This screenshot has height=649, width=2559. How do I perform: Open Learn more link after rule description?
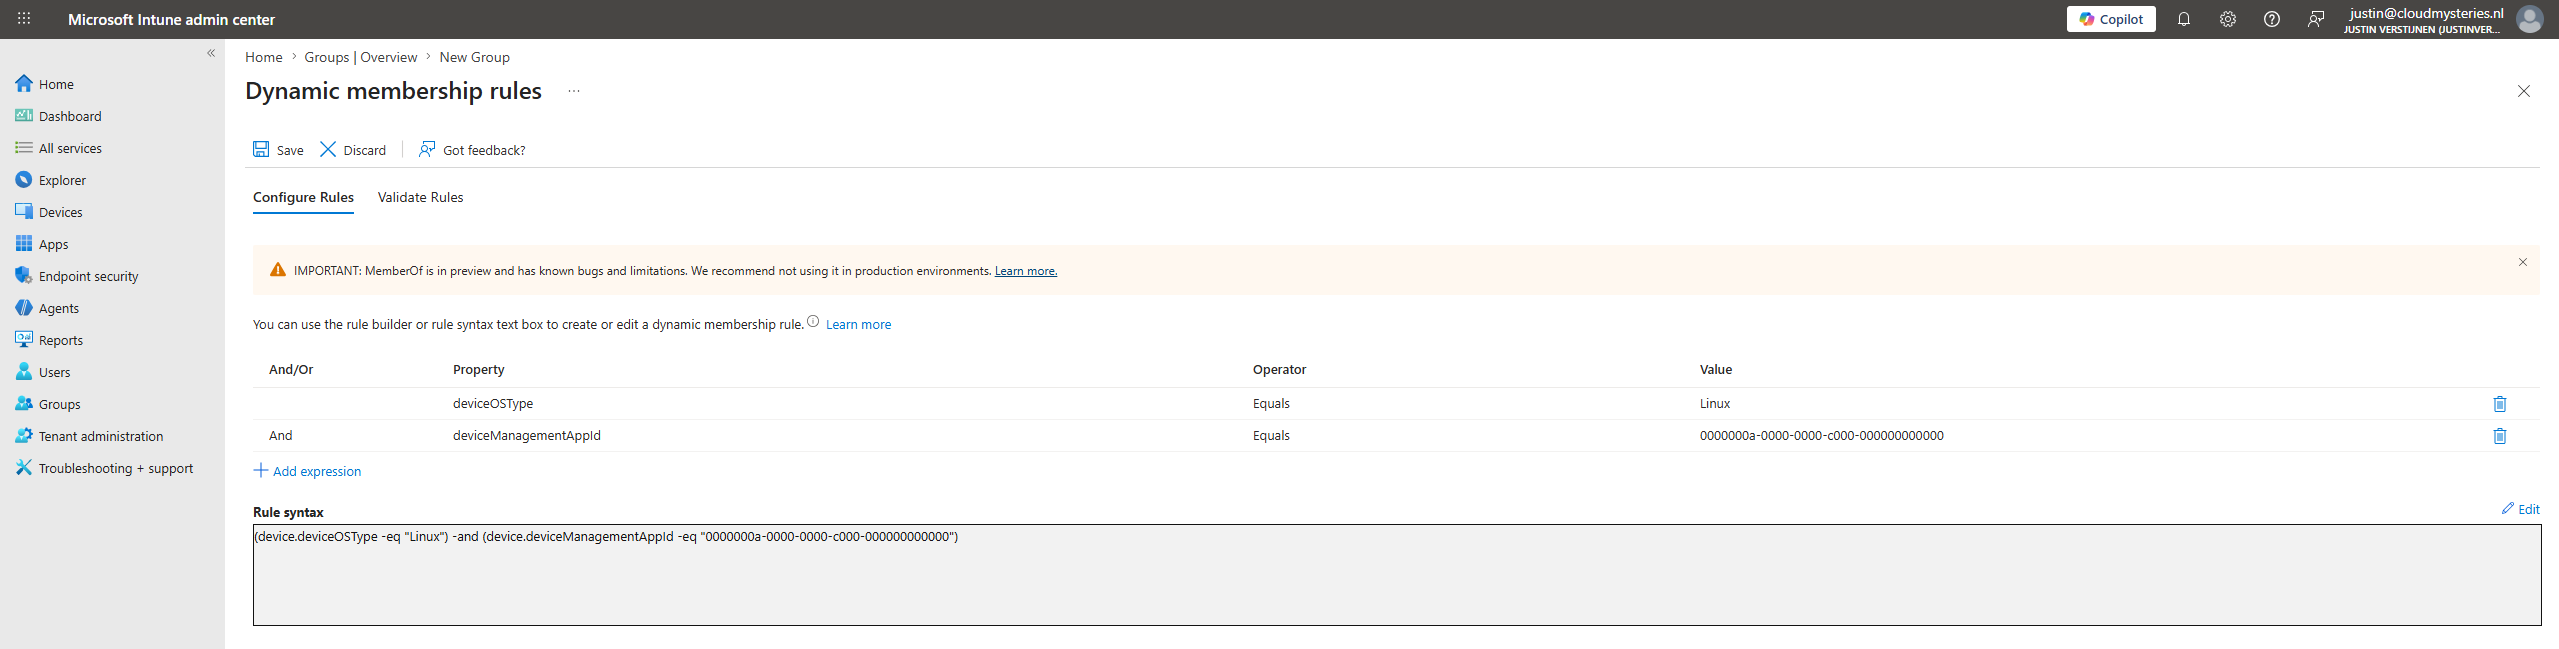pyautogui.click(x=858, y=325)
